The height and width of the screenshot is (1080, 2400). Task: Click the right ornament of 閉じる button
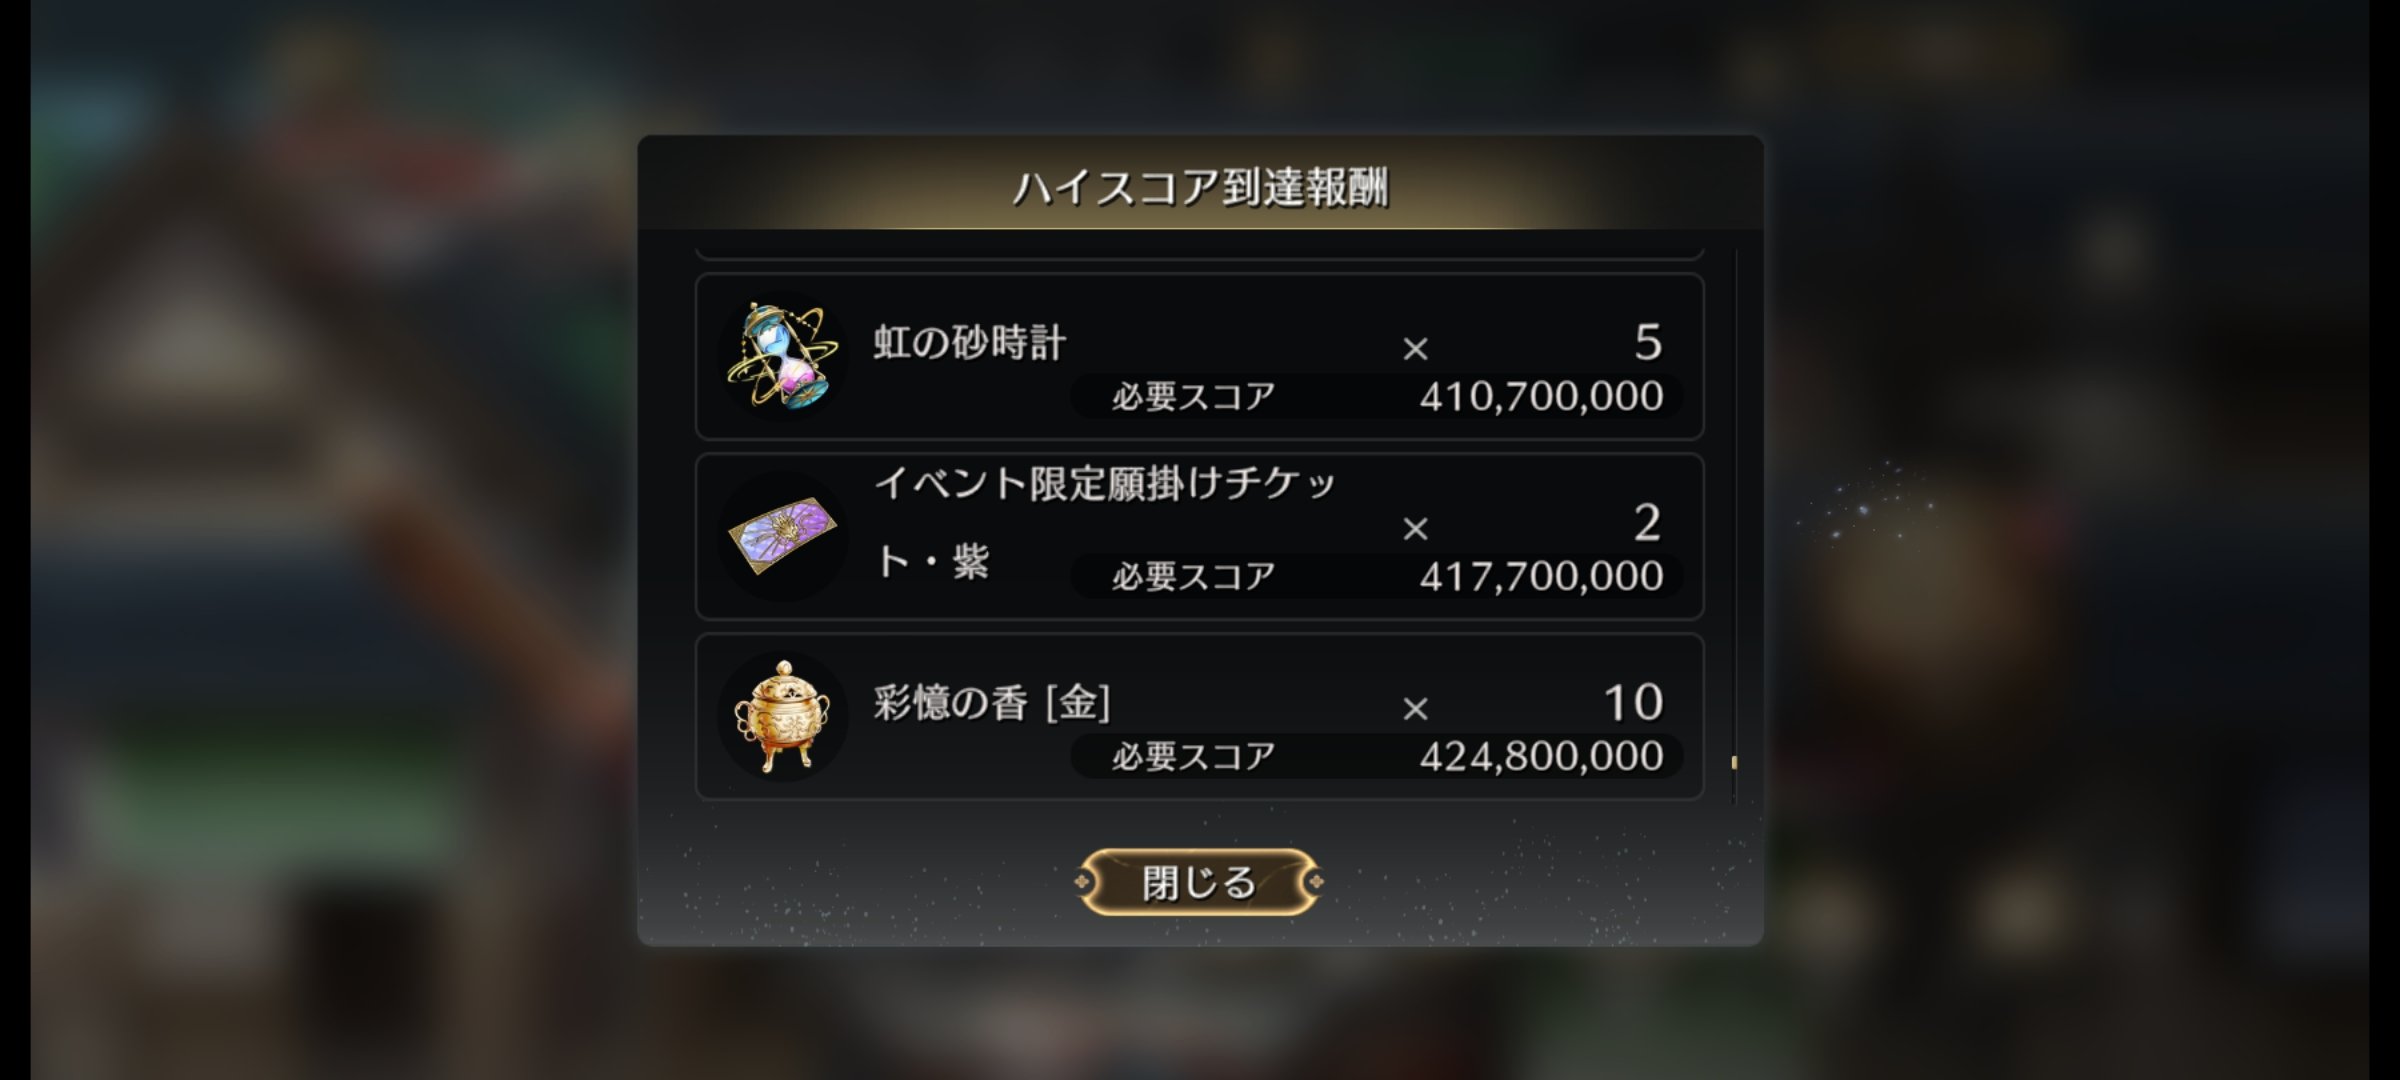(1315, 882)
